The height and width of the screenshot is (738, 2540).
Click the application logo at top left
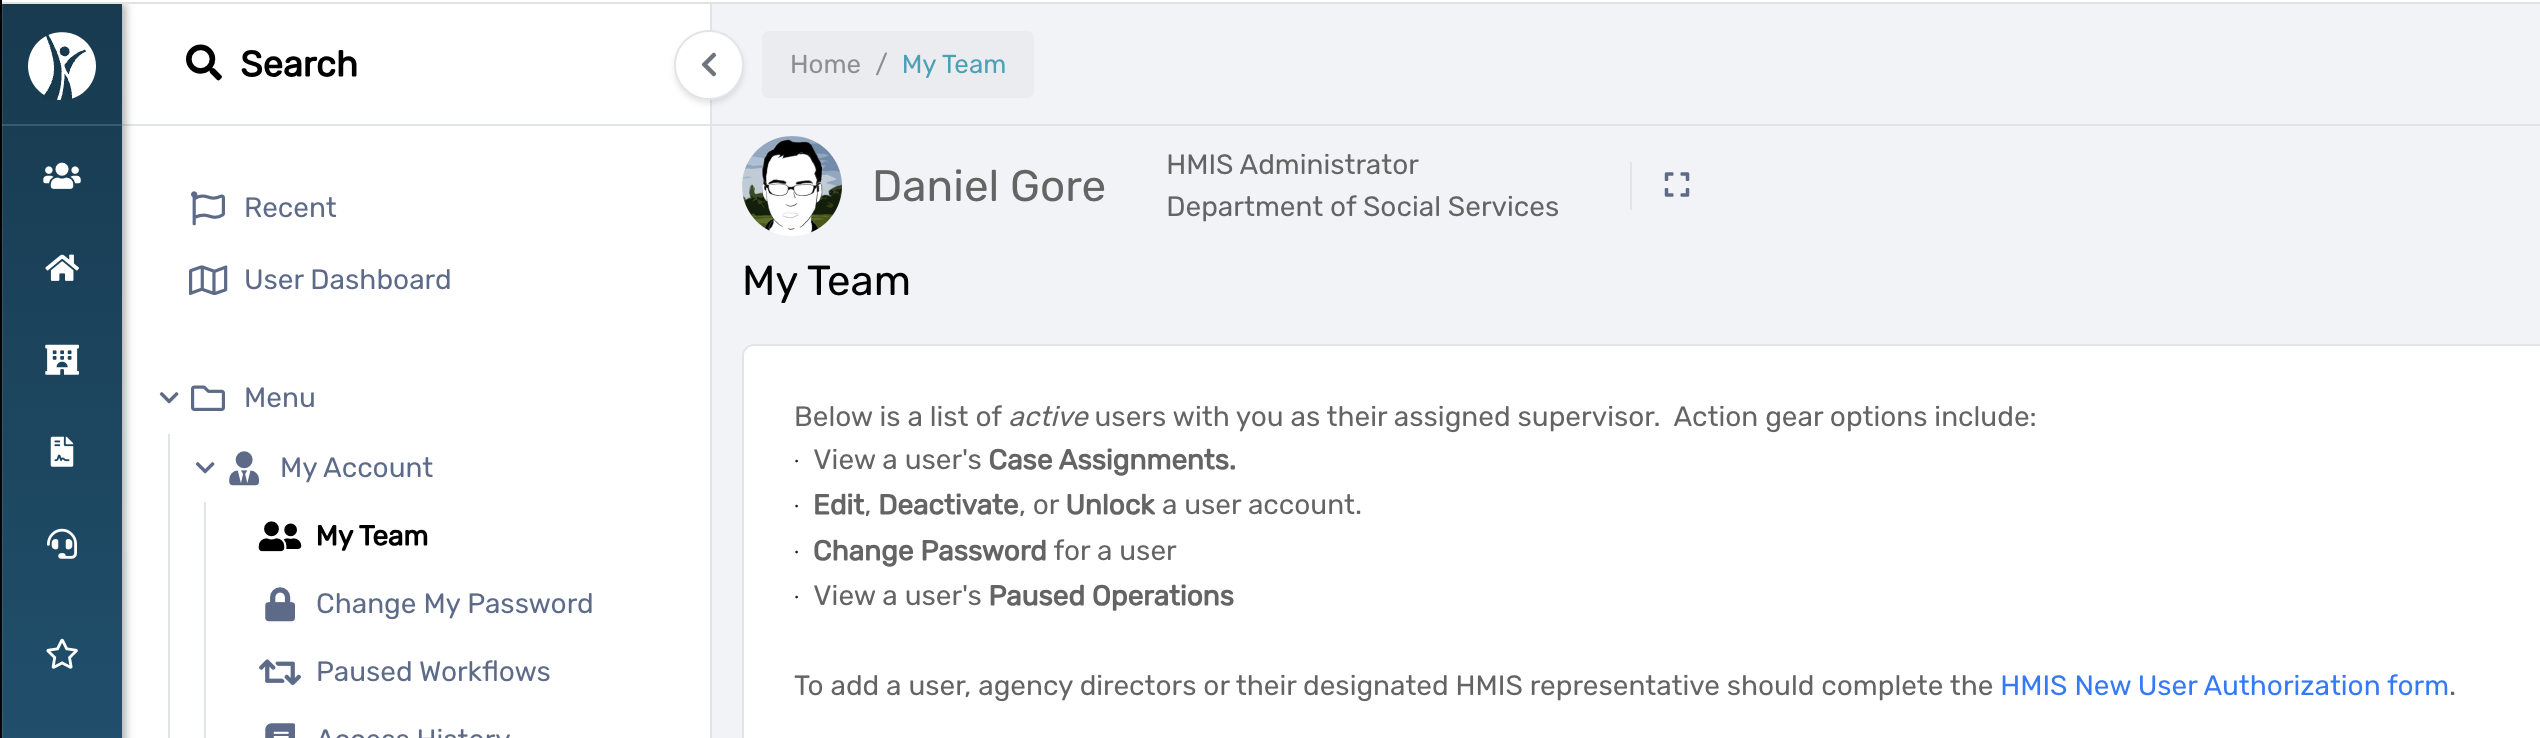[x=62, y=66]
